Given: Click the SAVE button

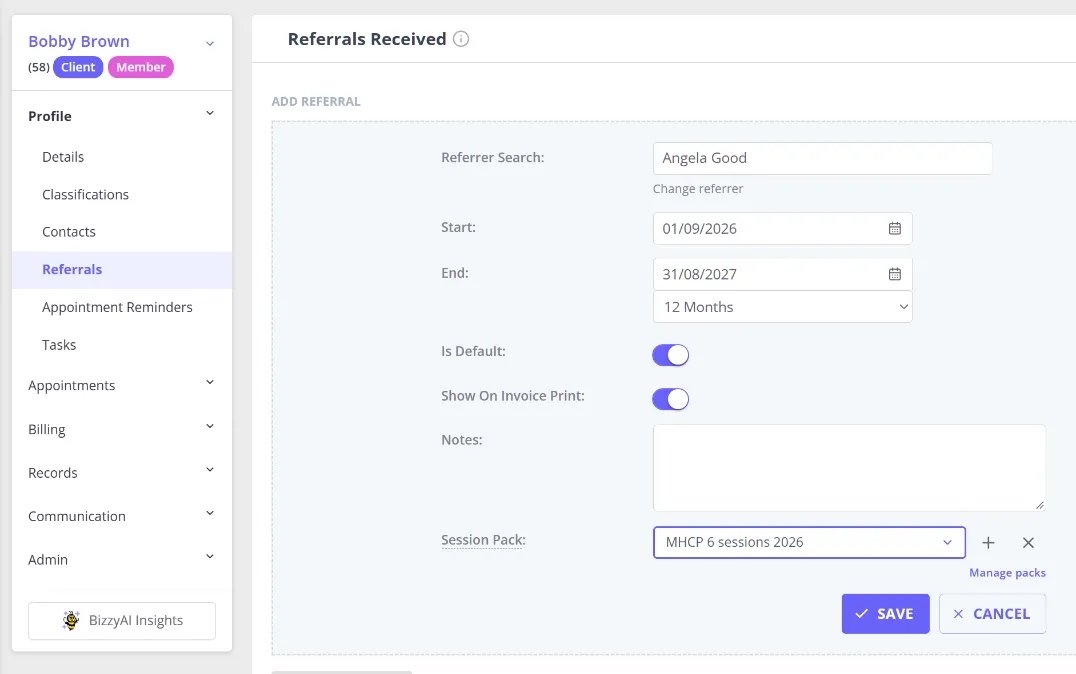Looking at the screenshot, I should (x=885, y=614).
